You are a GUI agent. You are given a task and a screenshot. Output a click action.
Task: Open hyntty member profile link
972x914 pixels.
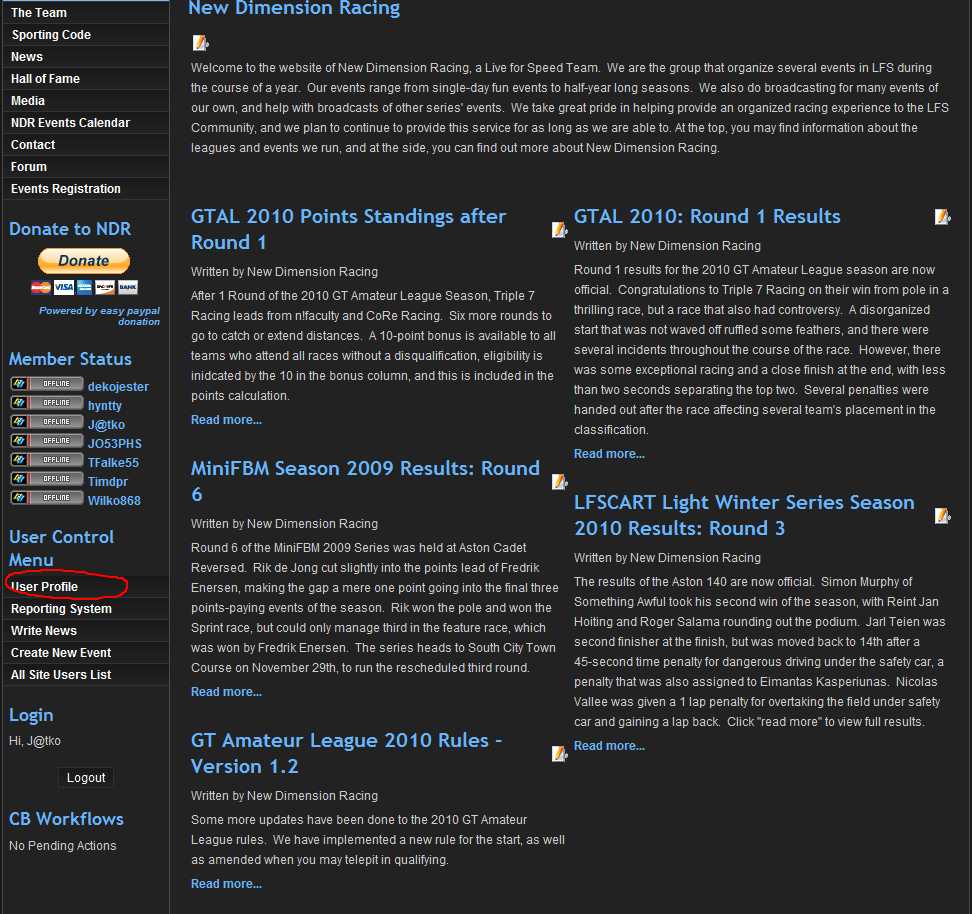coord(105,406)
